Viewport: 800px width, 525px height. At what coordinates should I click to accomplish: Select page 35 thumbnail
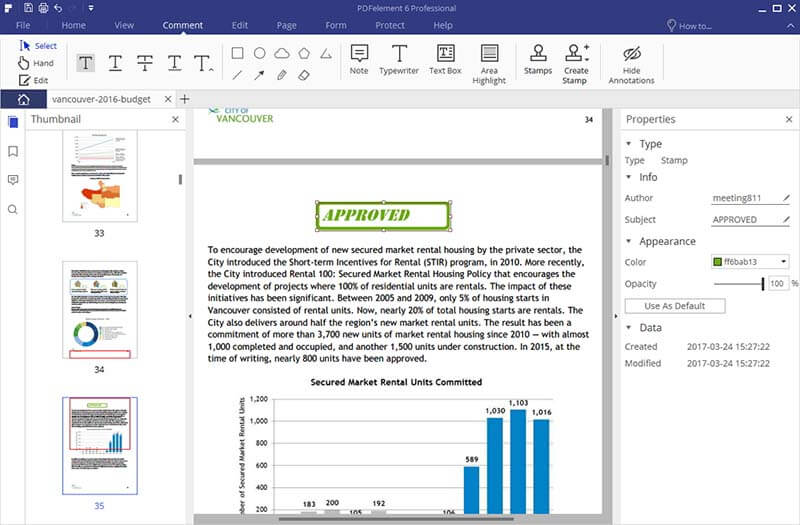[x=100, y=445]
